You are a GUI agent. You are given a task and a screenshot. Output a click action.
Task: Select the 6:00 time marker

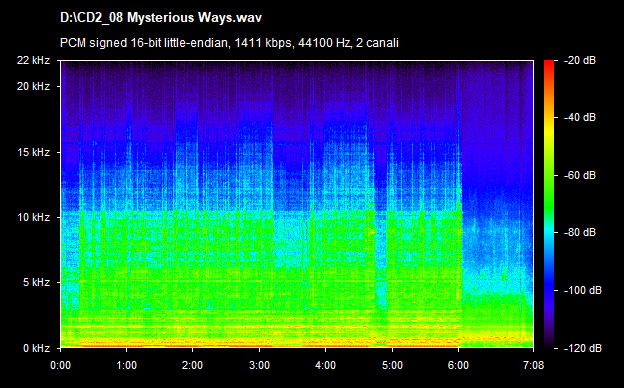[x=458, y=365]
